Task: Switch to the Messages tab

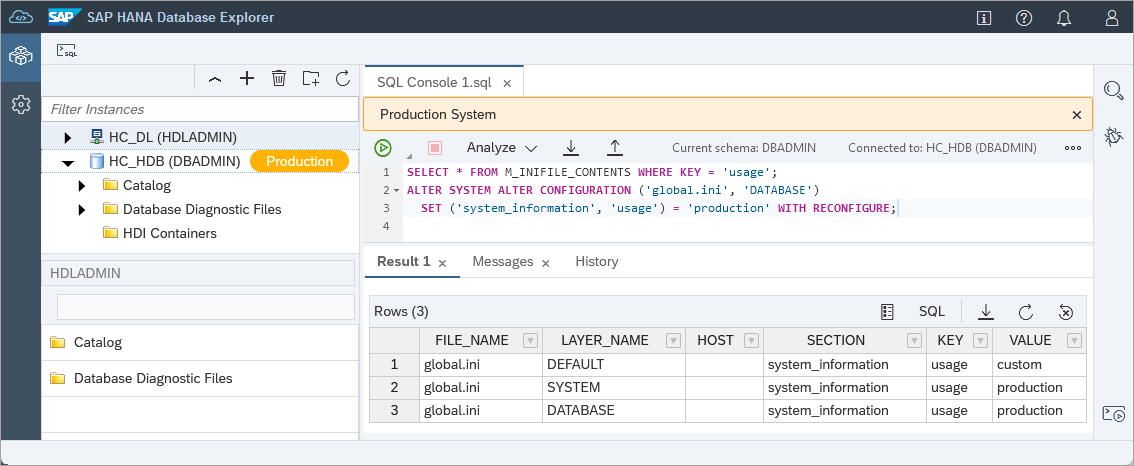Action: pyautogui.click(x=503, y=262)
